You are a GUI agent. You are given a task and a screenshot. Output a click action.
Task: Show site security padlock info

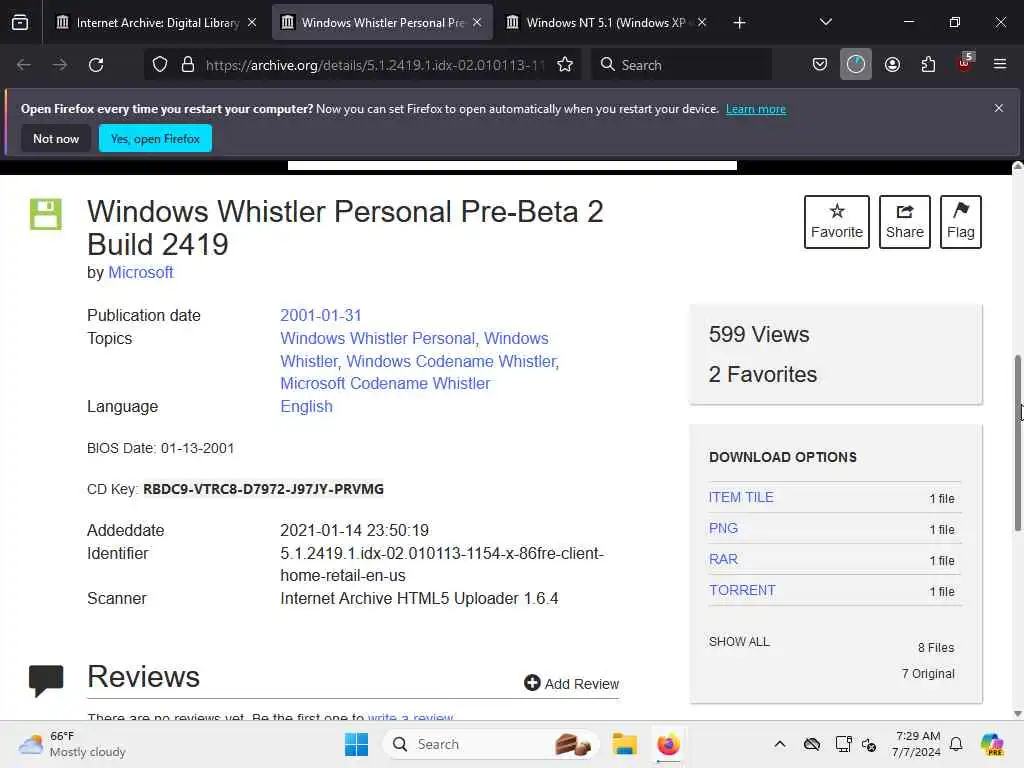click(188, 65)
